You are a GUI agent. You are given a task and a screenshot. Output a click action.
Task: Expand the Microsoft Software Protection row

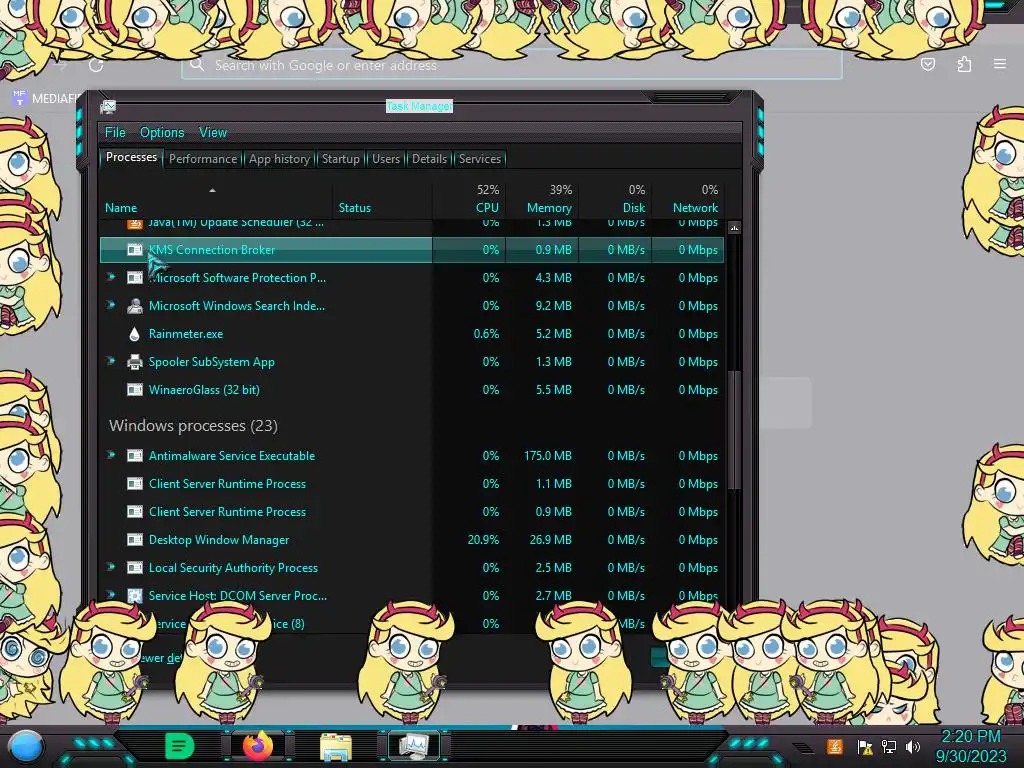(111, 277)
